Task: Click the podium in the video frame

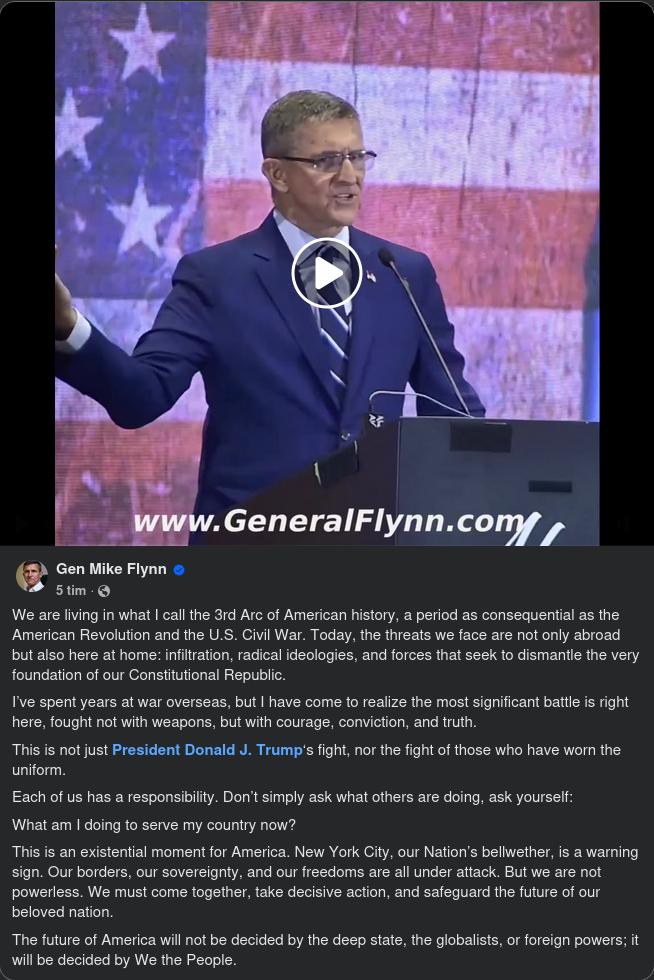Action: coord(475,480)
